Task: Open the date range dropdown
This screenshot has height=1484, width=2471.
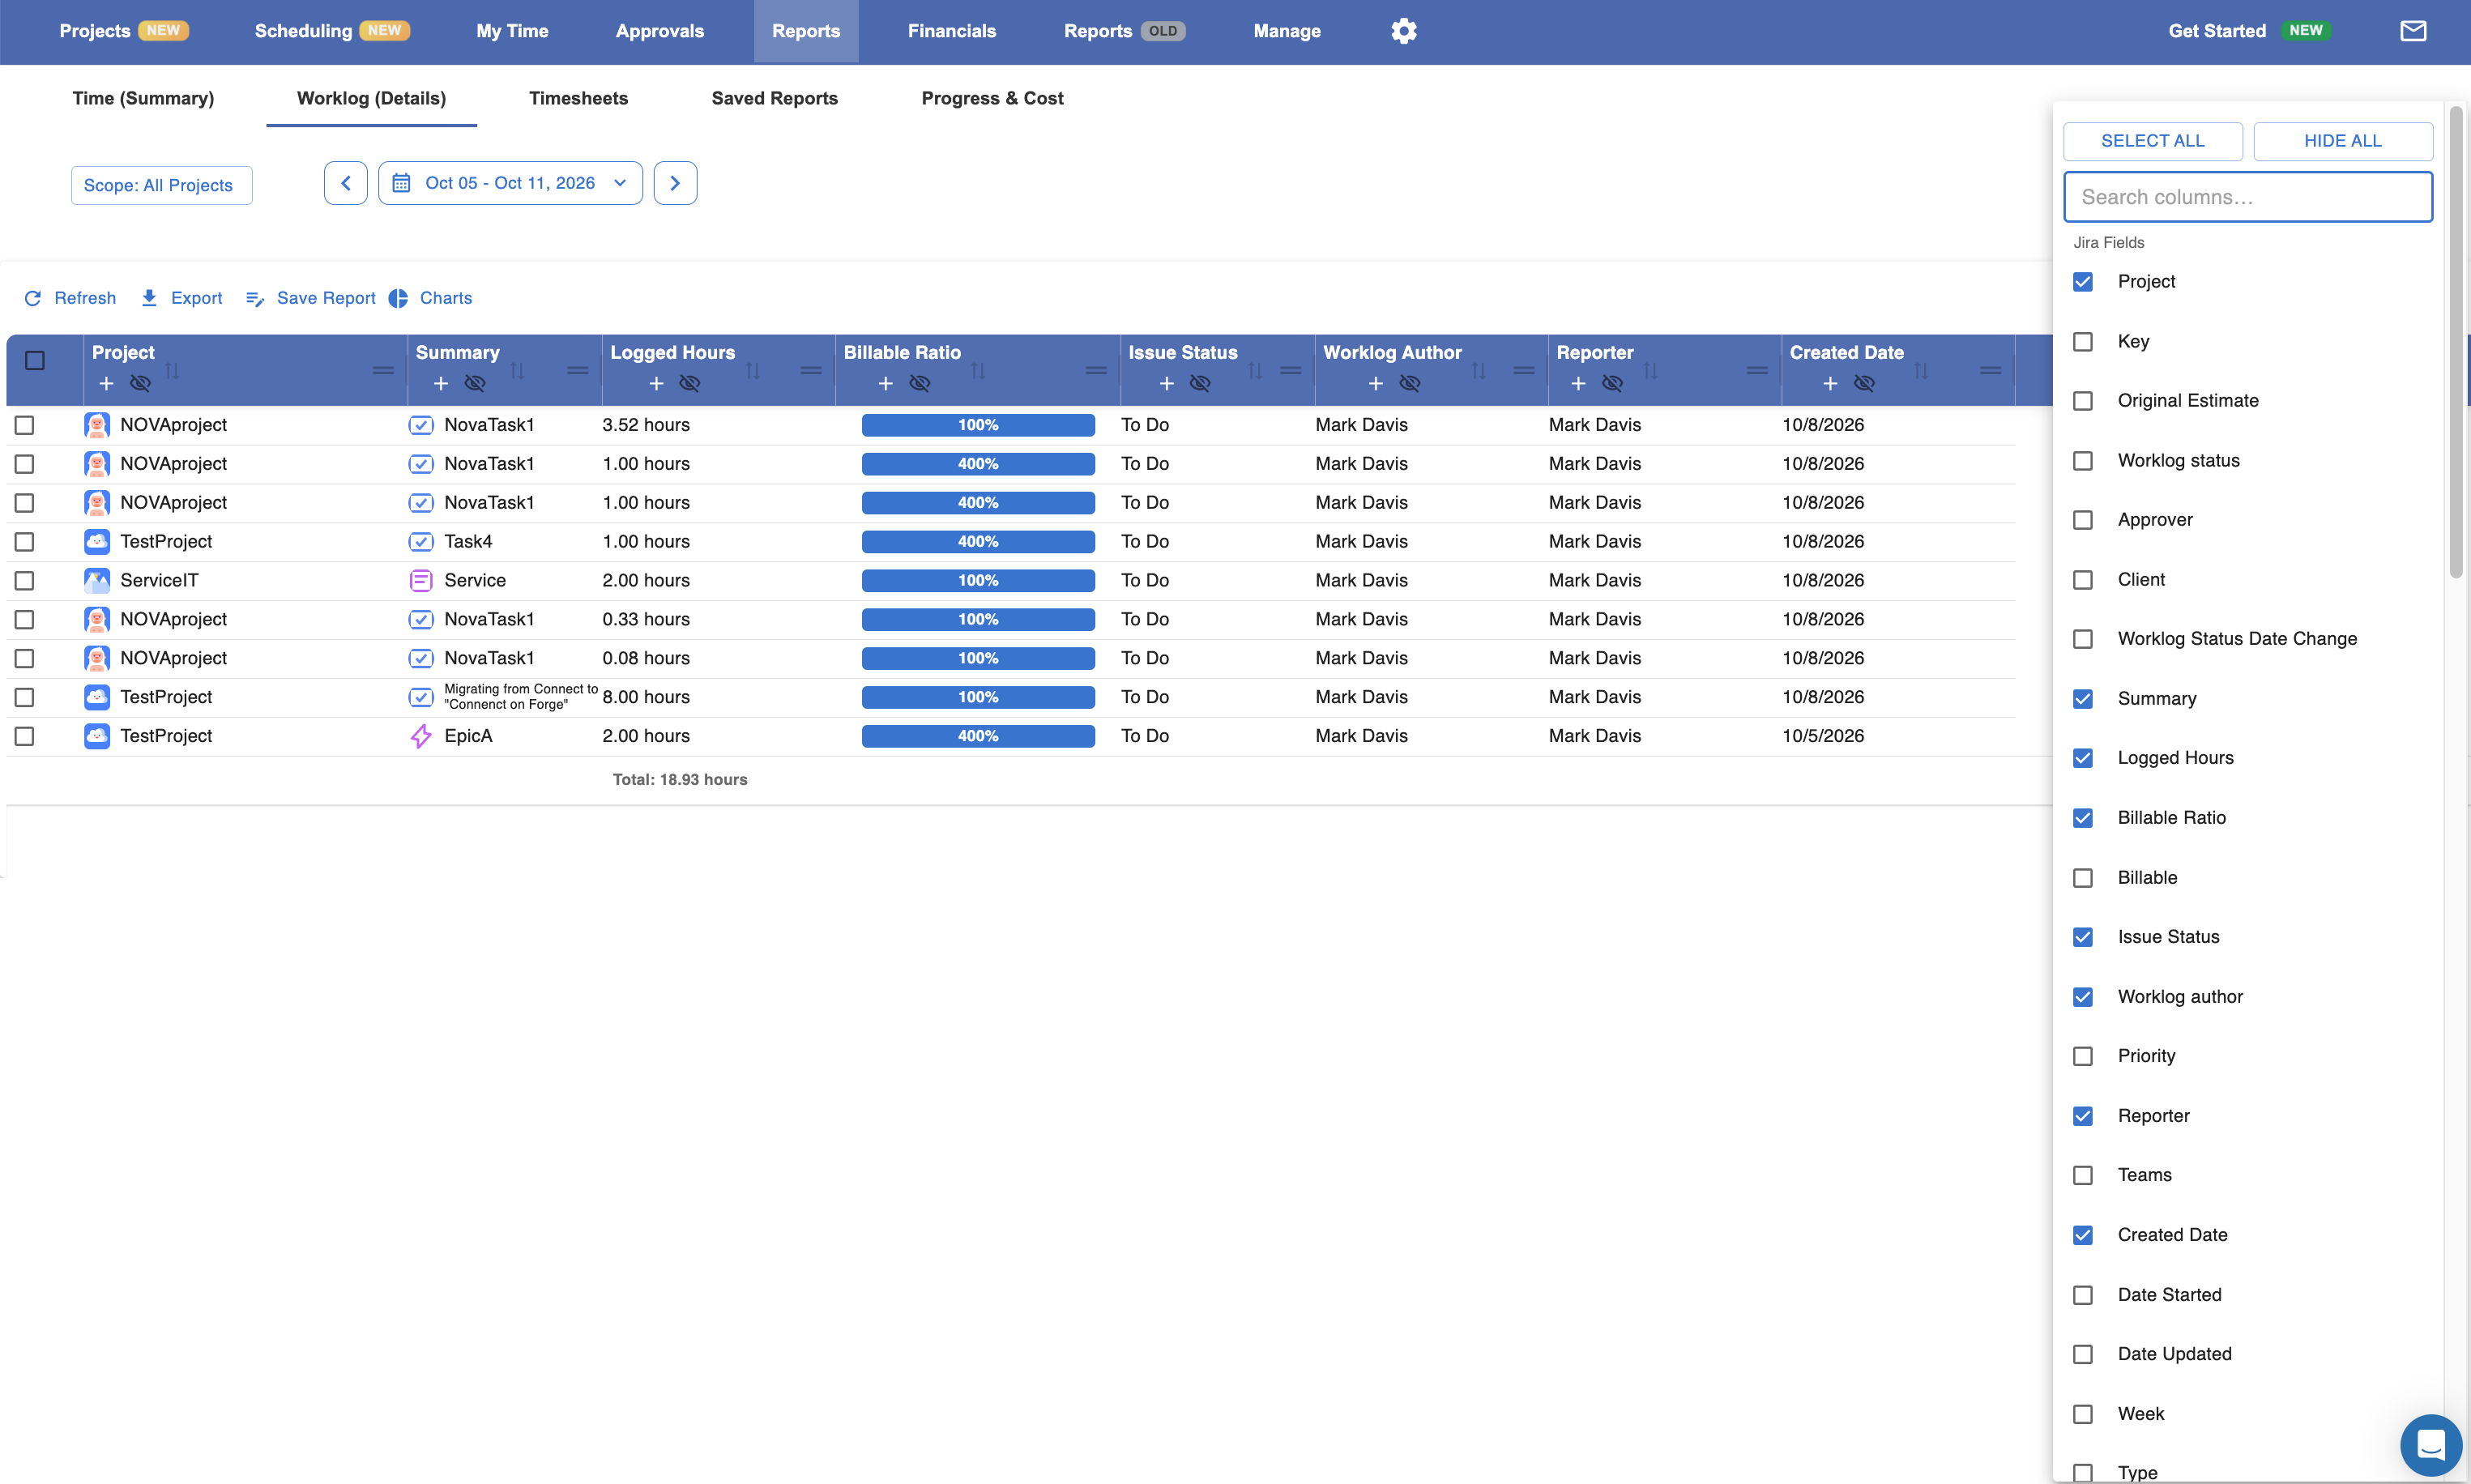Action: point(510,183)
